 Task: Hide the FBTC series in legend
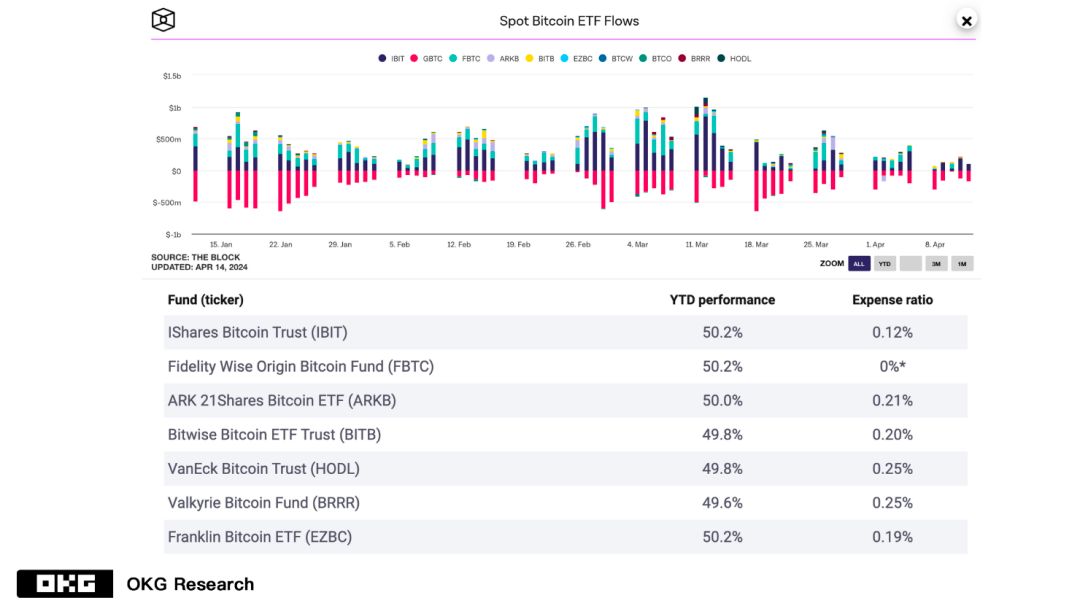coord(466,59)
